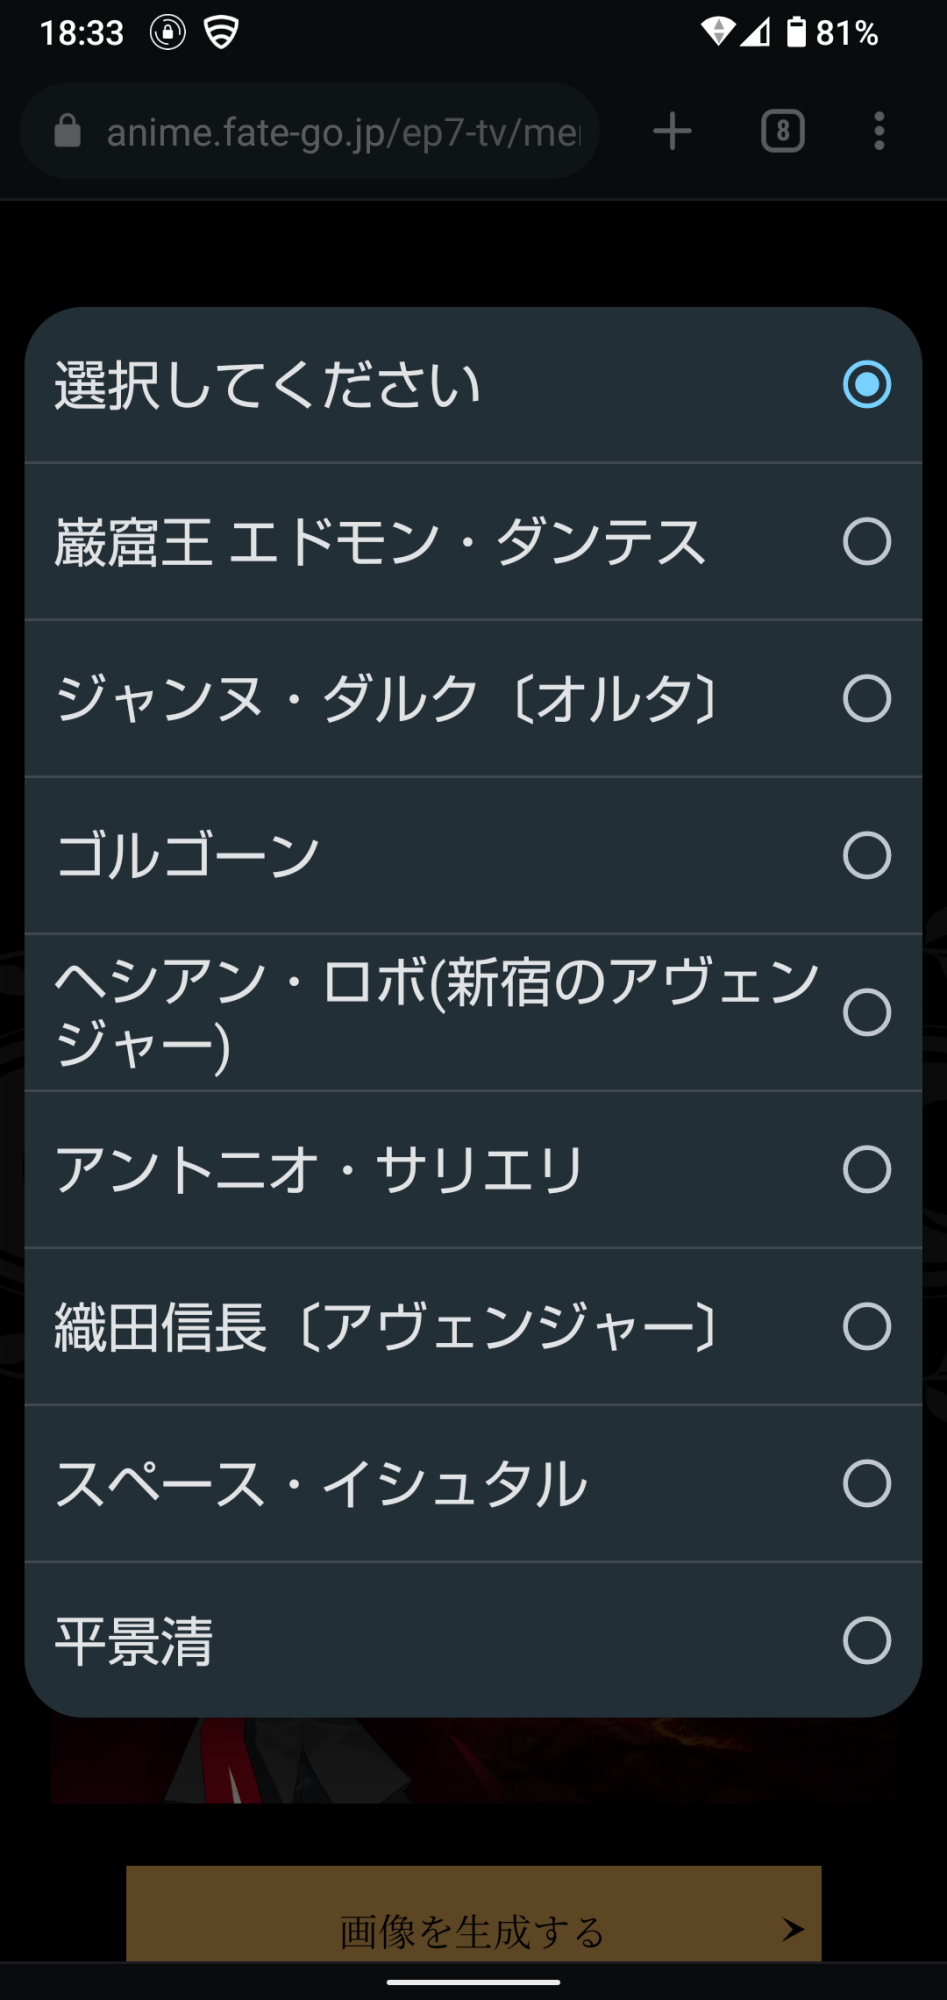Pick 織田信長〔アヴェンジャー〕 from the list
This screenshot has height=2000, width=947.
click(386, 1327)
